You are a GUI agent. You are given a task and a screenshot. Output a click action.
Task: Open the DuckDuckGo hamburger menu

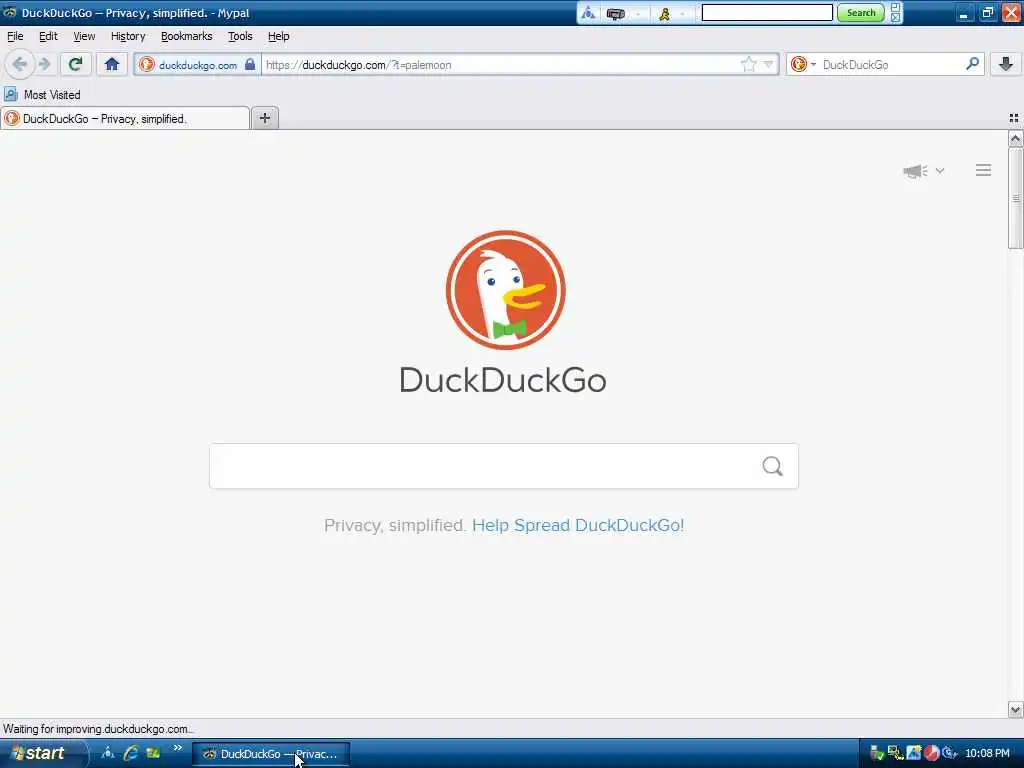pyautogui.click(x=984, y=170)
